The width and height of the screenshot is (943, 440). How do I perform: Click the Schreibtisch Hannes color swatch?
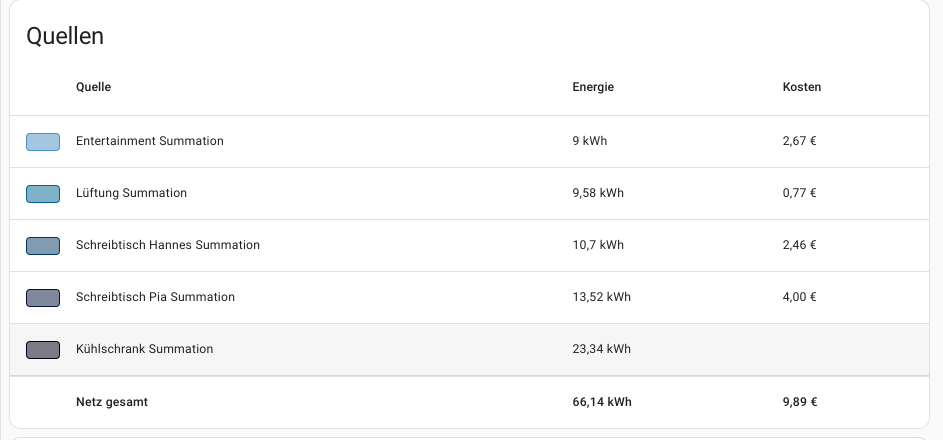[43, 246]
